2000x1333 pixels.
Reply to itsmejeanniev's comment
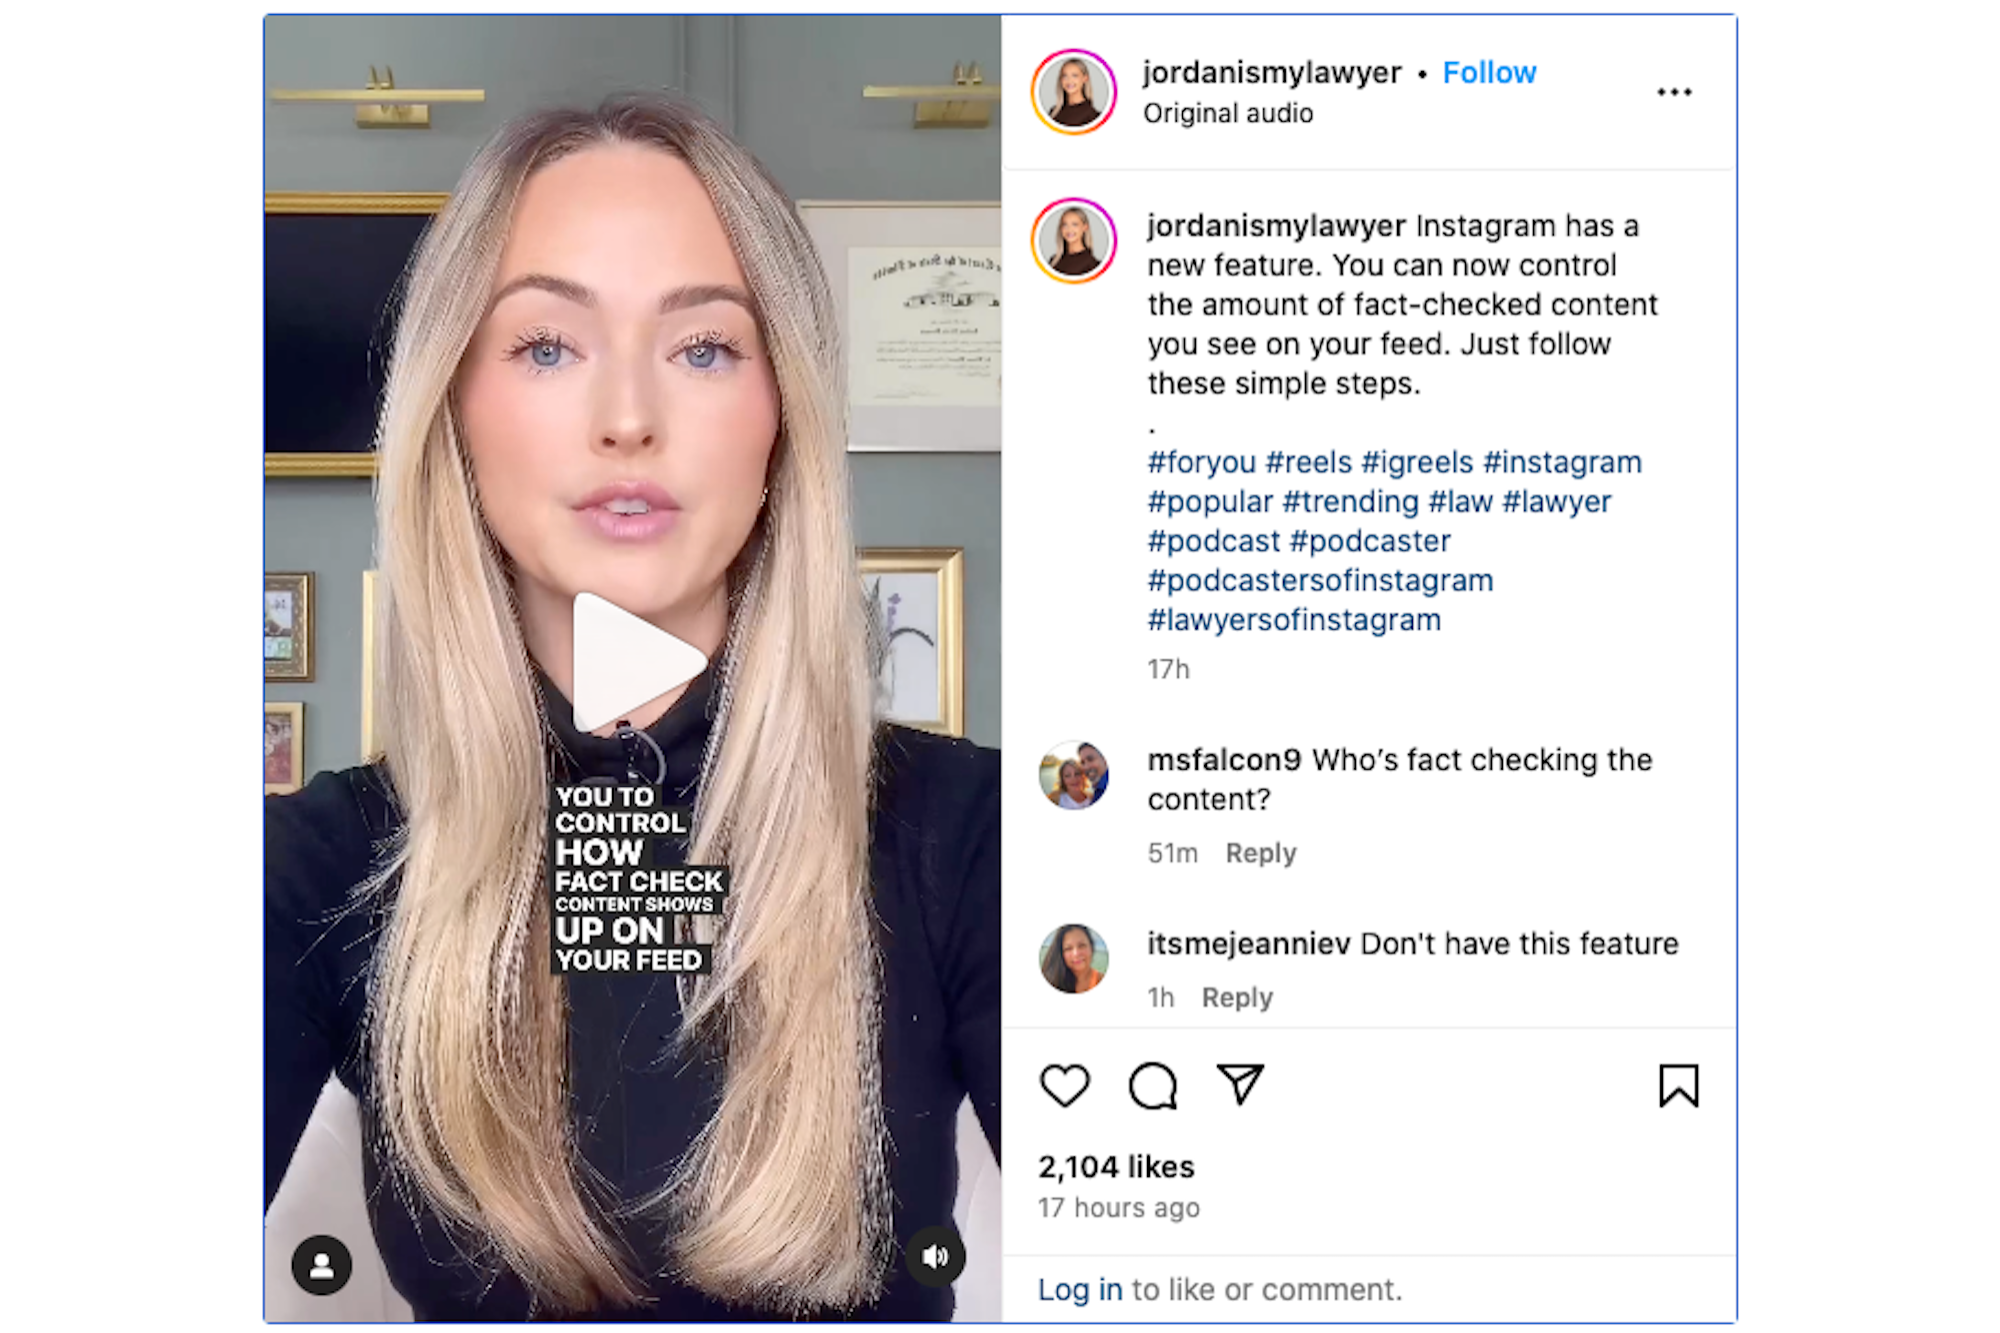click(x=1237, y=997)
